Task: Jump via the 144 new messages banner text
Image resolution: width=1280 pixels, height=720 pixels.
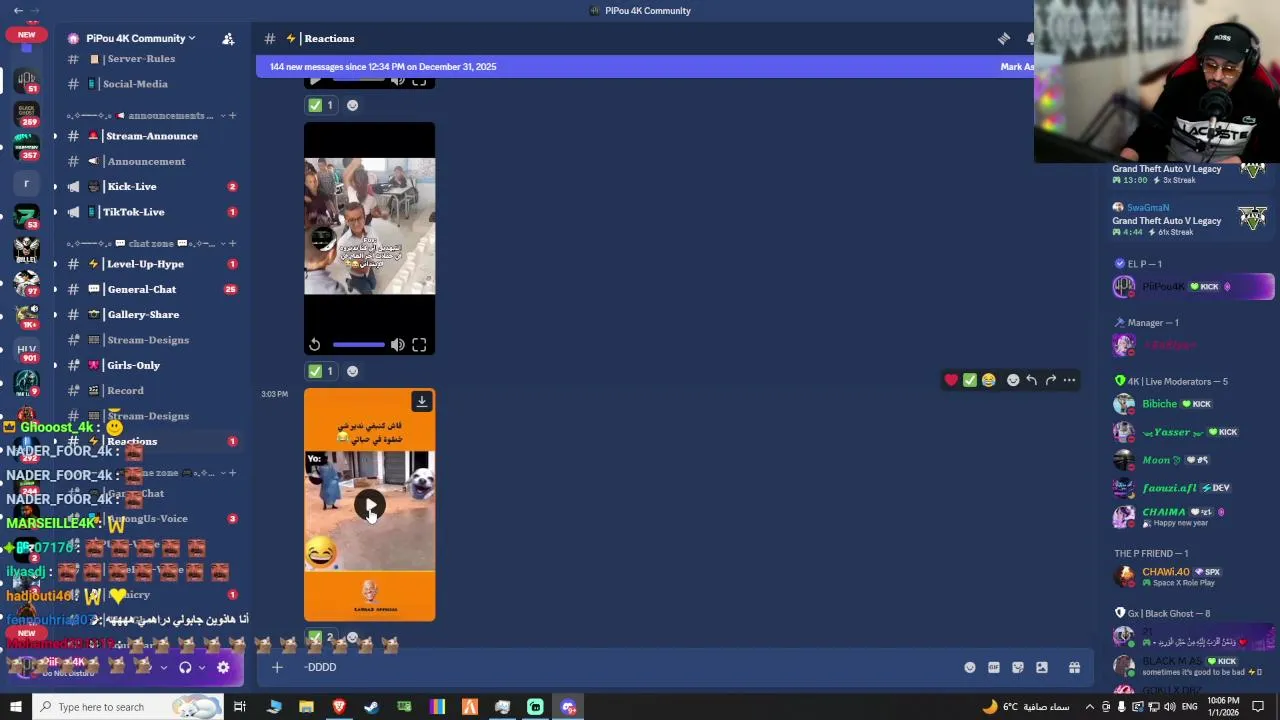Action: [x=383, y=67]
